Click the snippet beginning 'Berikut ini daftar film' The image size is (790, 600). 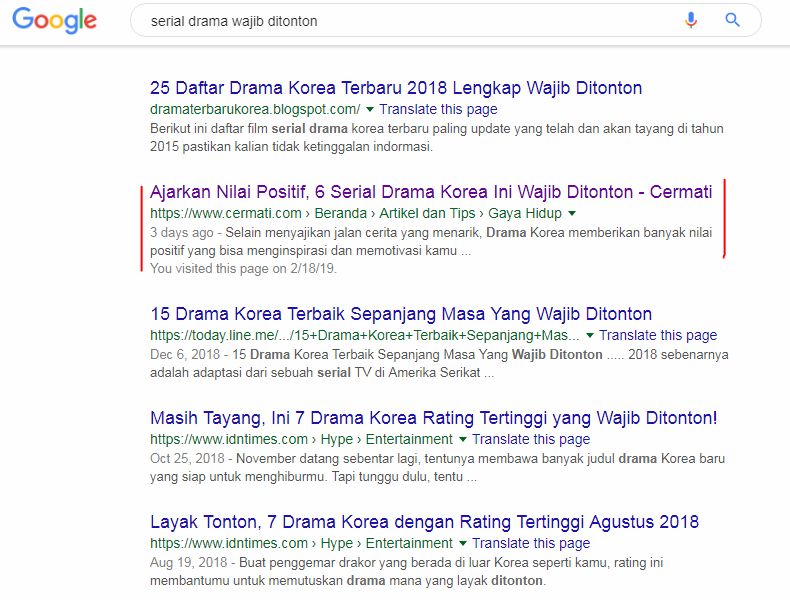pos(437,138)
